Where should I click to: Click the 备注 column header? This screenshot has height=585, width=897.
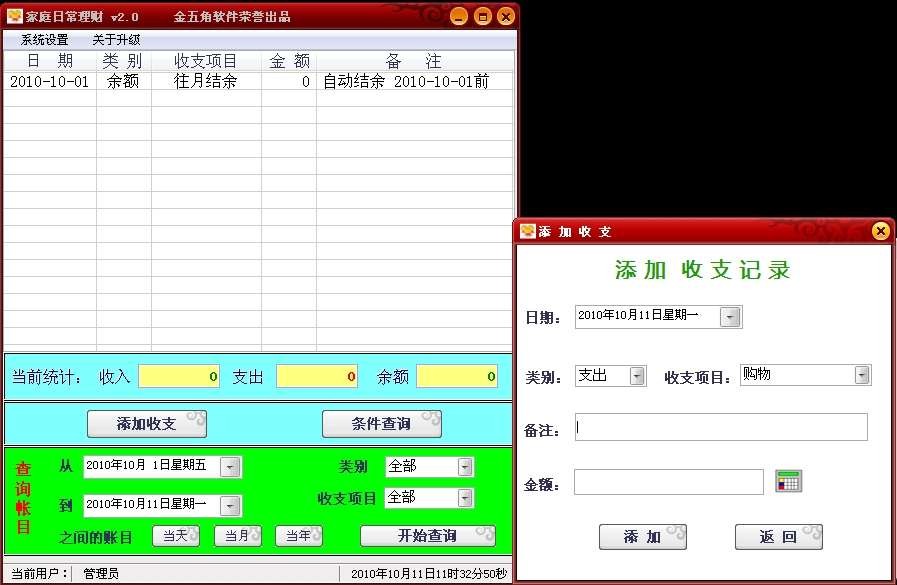[x=414, y=61]
